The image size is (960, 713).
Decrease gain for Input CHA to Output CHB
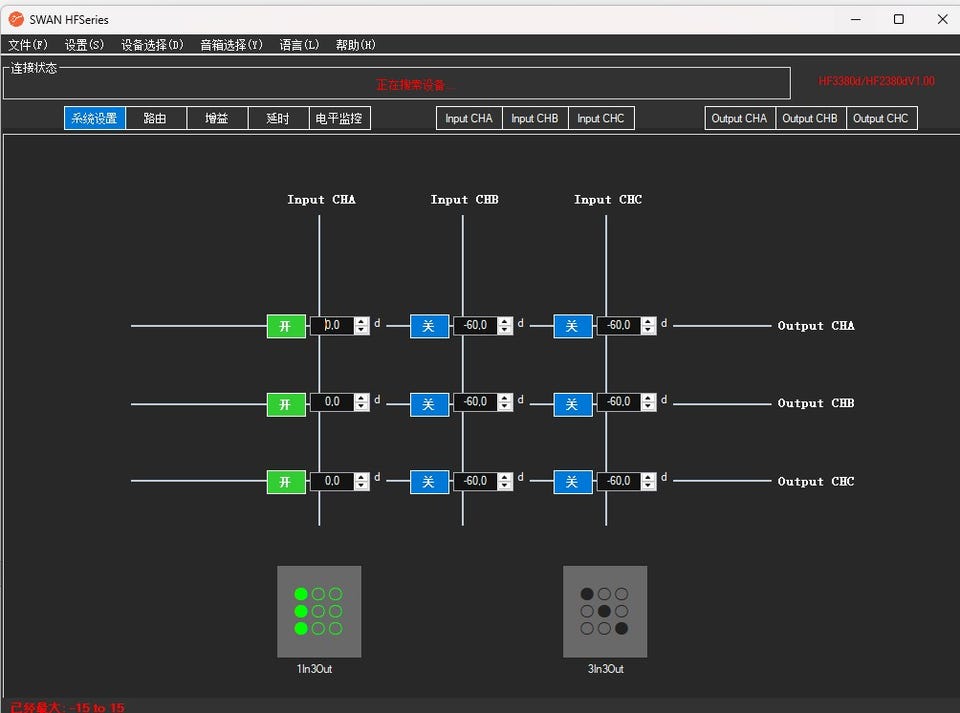(x=362, y=408)
